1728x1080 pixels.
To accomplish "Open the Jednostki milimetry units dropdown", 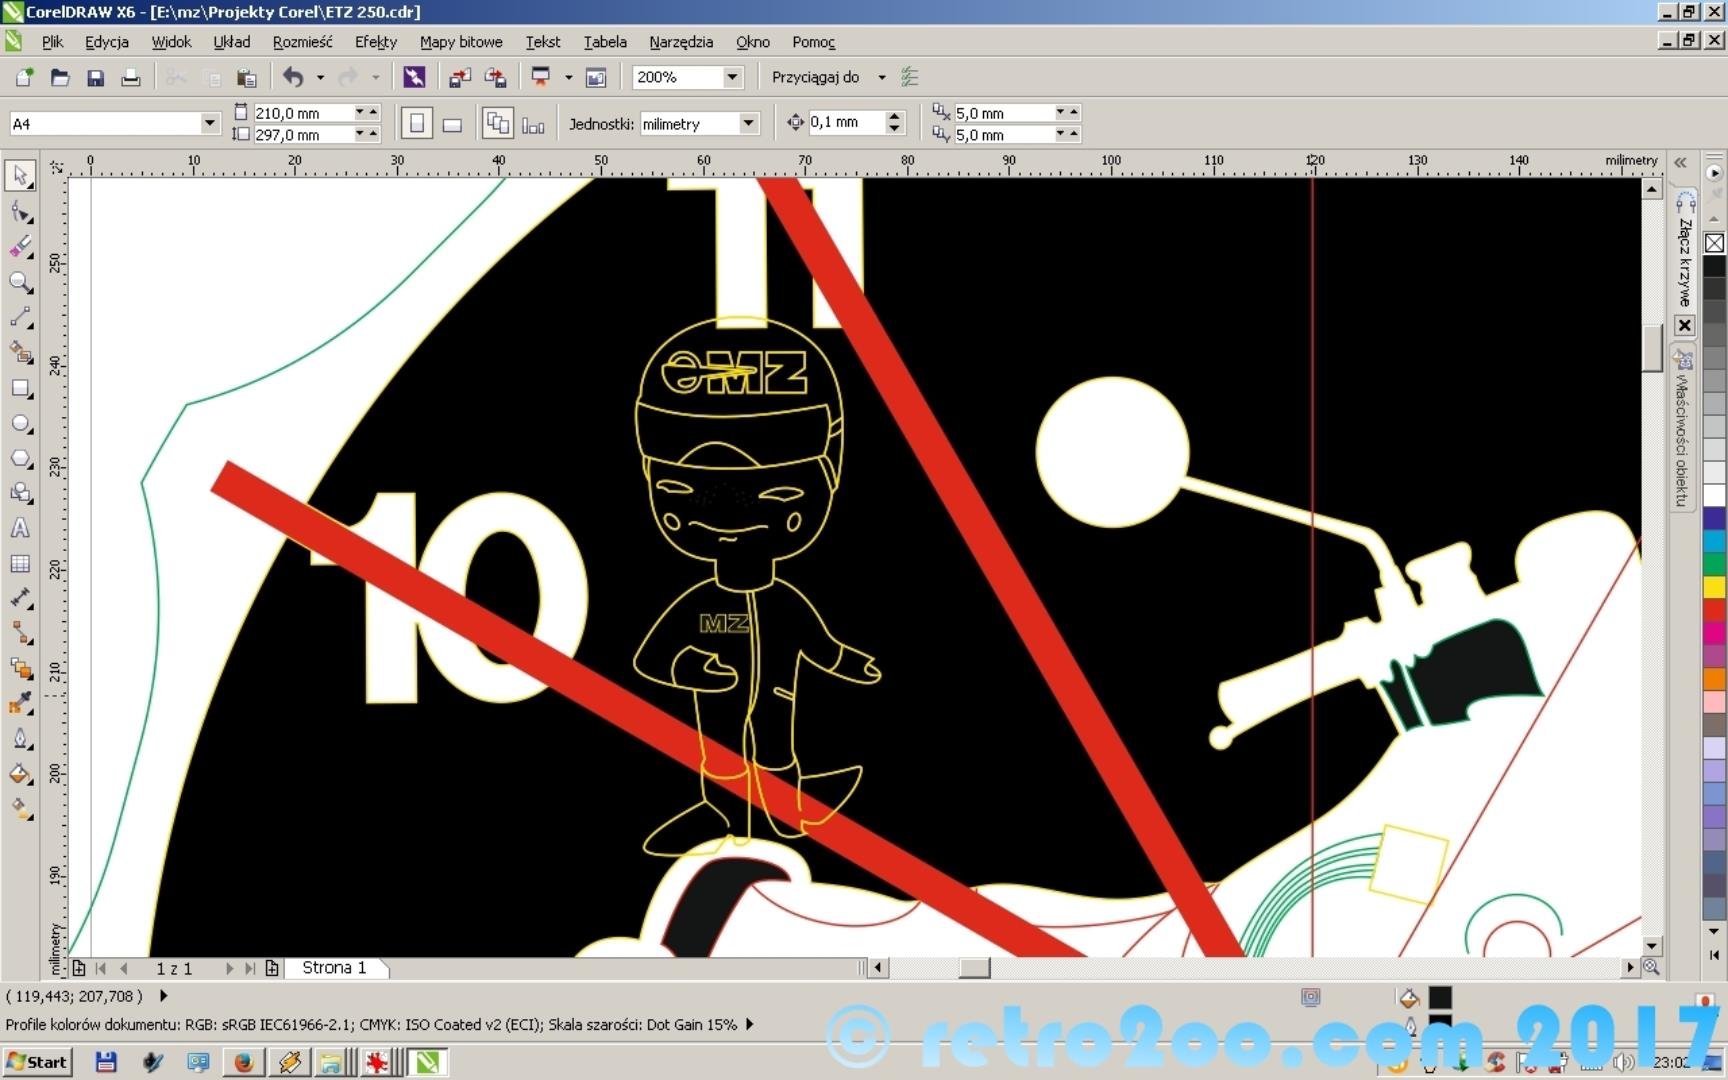I will click(x=748, y=123).
